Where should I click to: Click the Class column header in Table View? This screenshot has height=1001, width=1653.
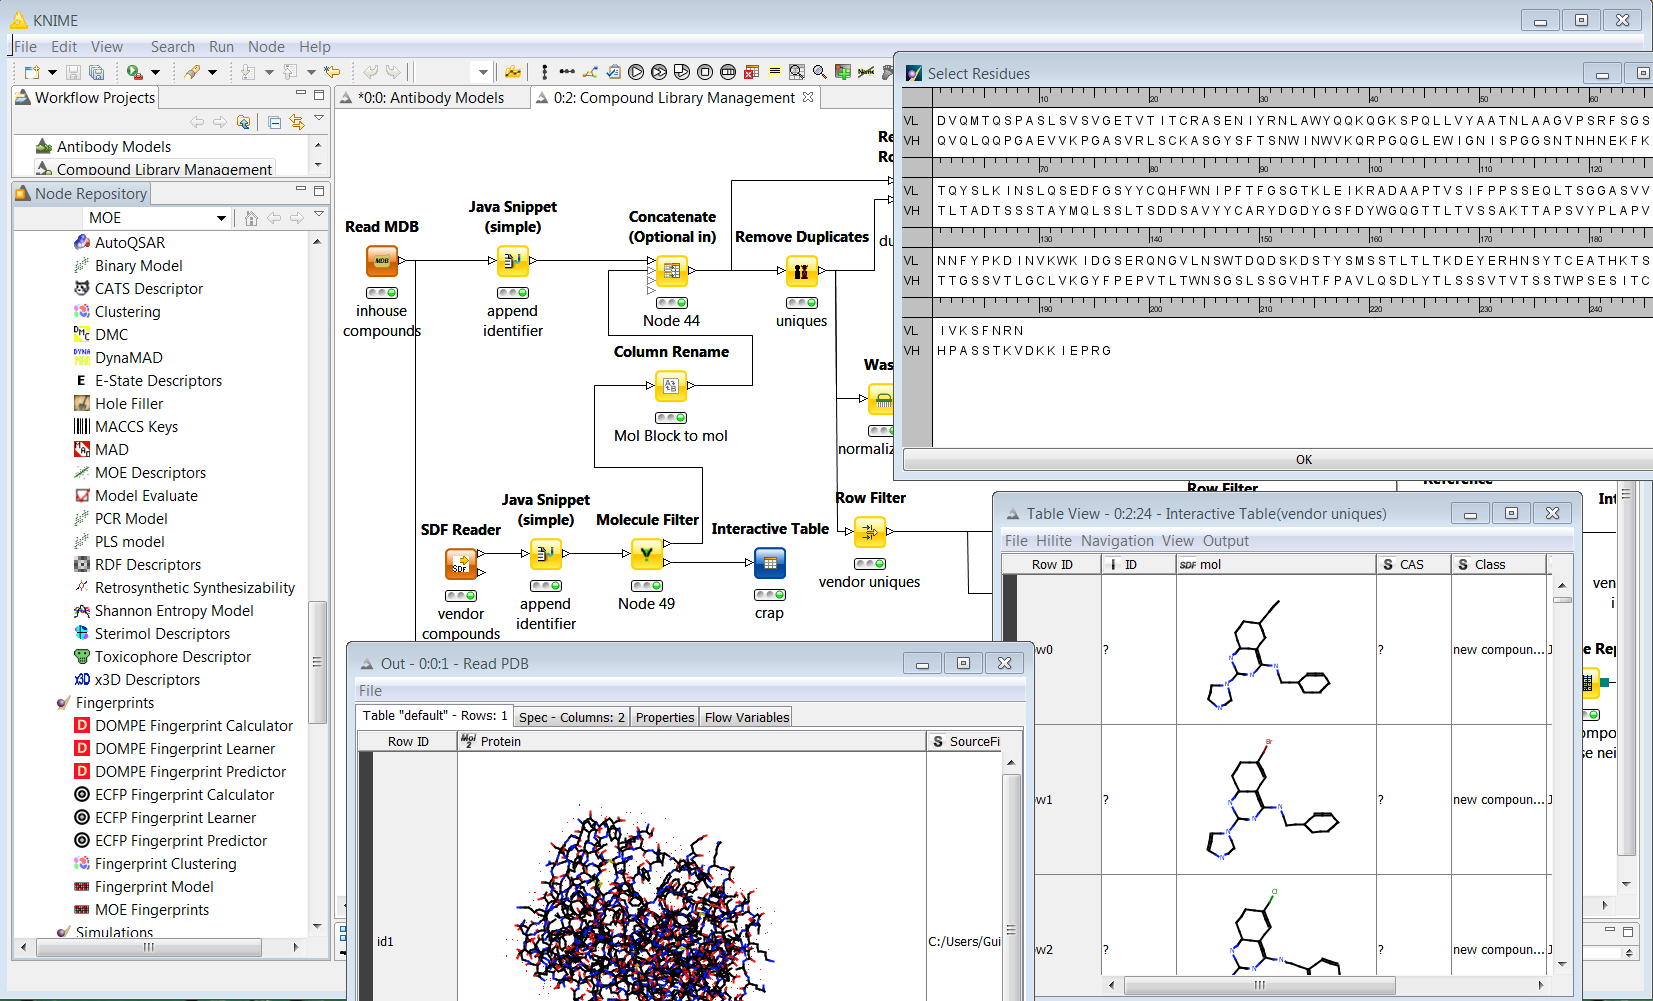point(1499,565)
